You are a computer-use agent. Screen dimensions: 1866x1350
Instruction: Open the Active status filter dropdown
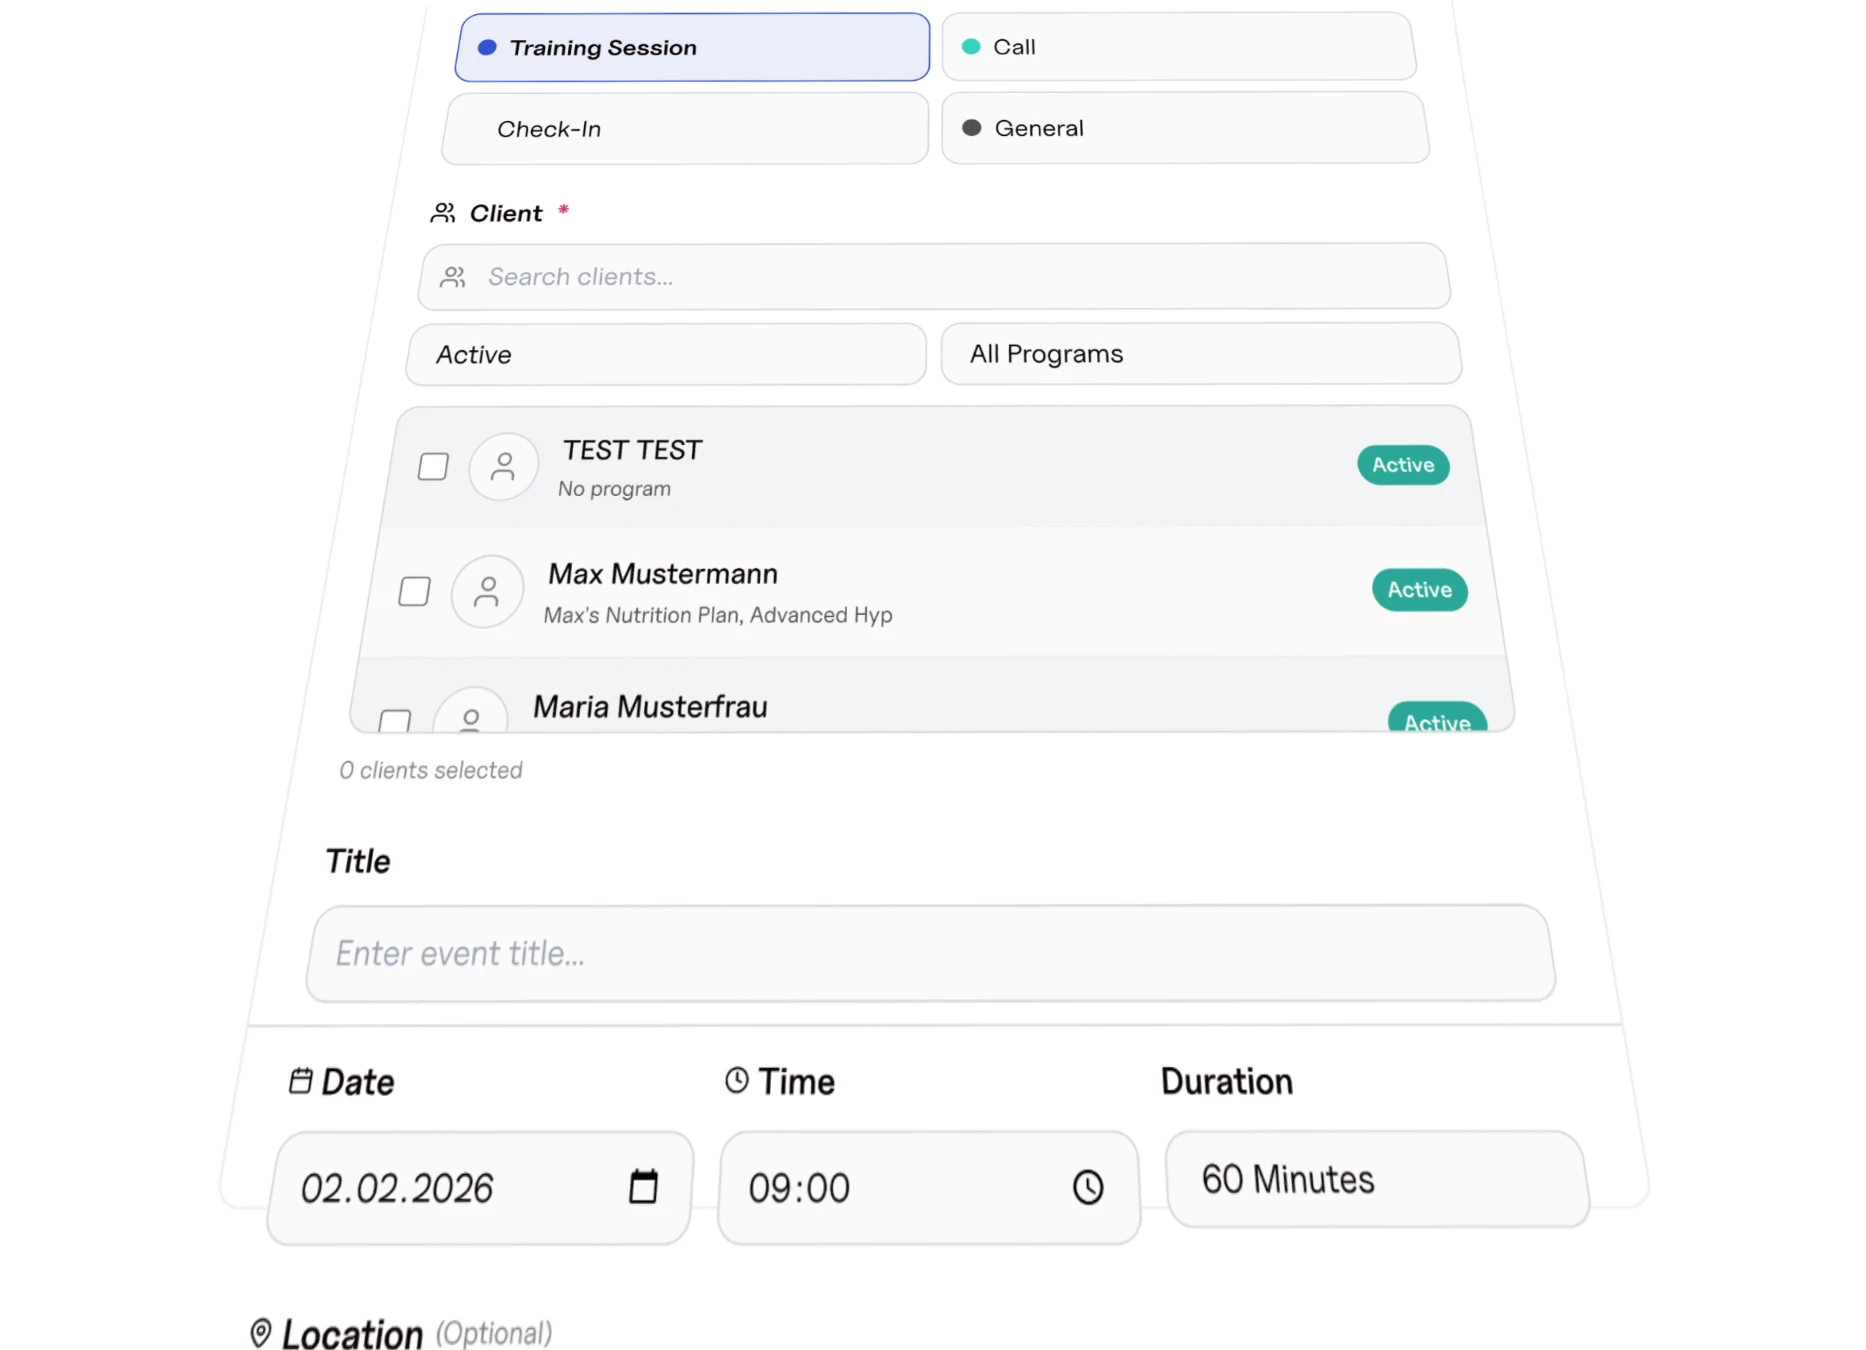(x=666, y=355)
